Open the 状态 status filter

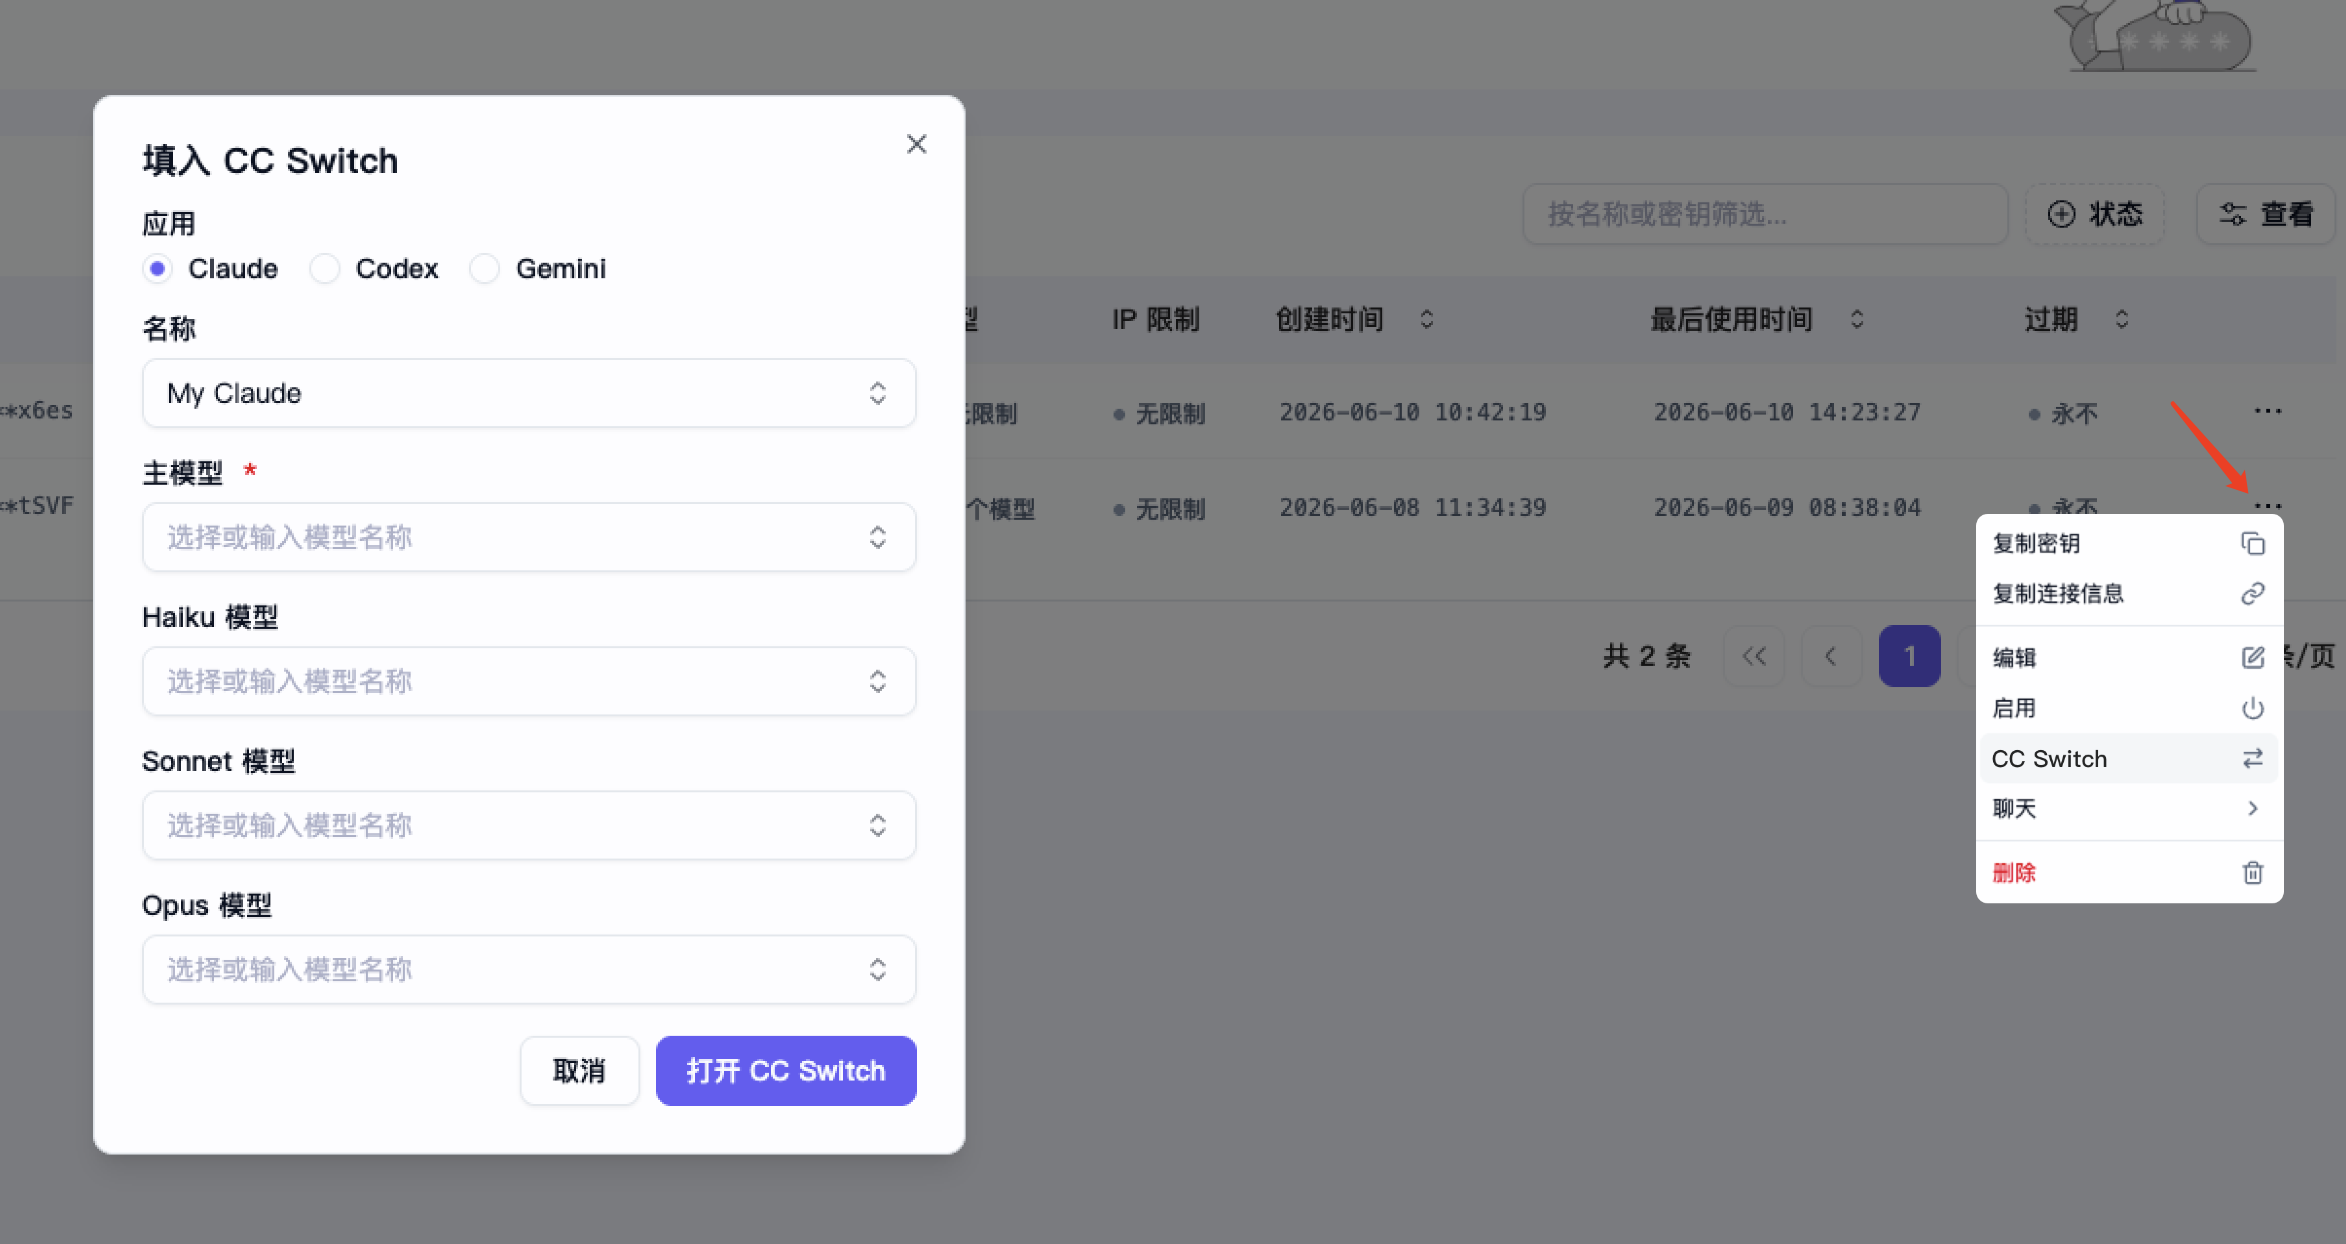click(2095, 214)
